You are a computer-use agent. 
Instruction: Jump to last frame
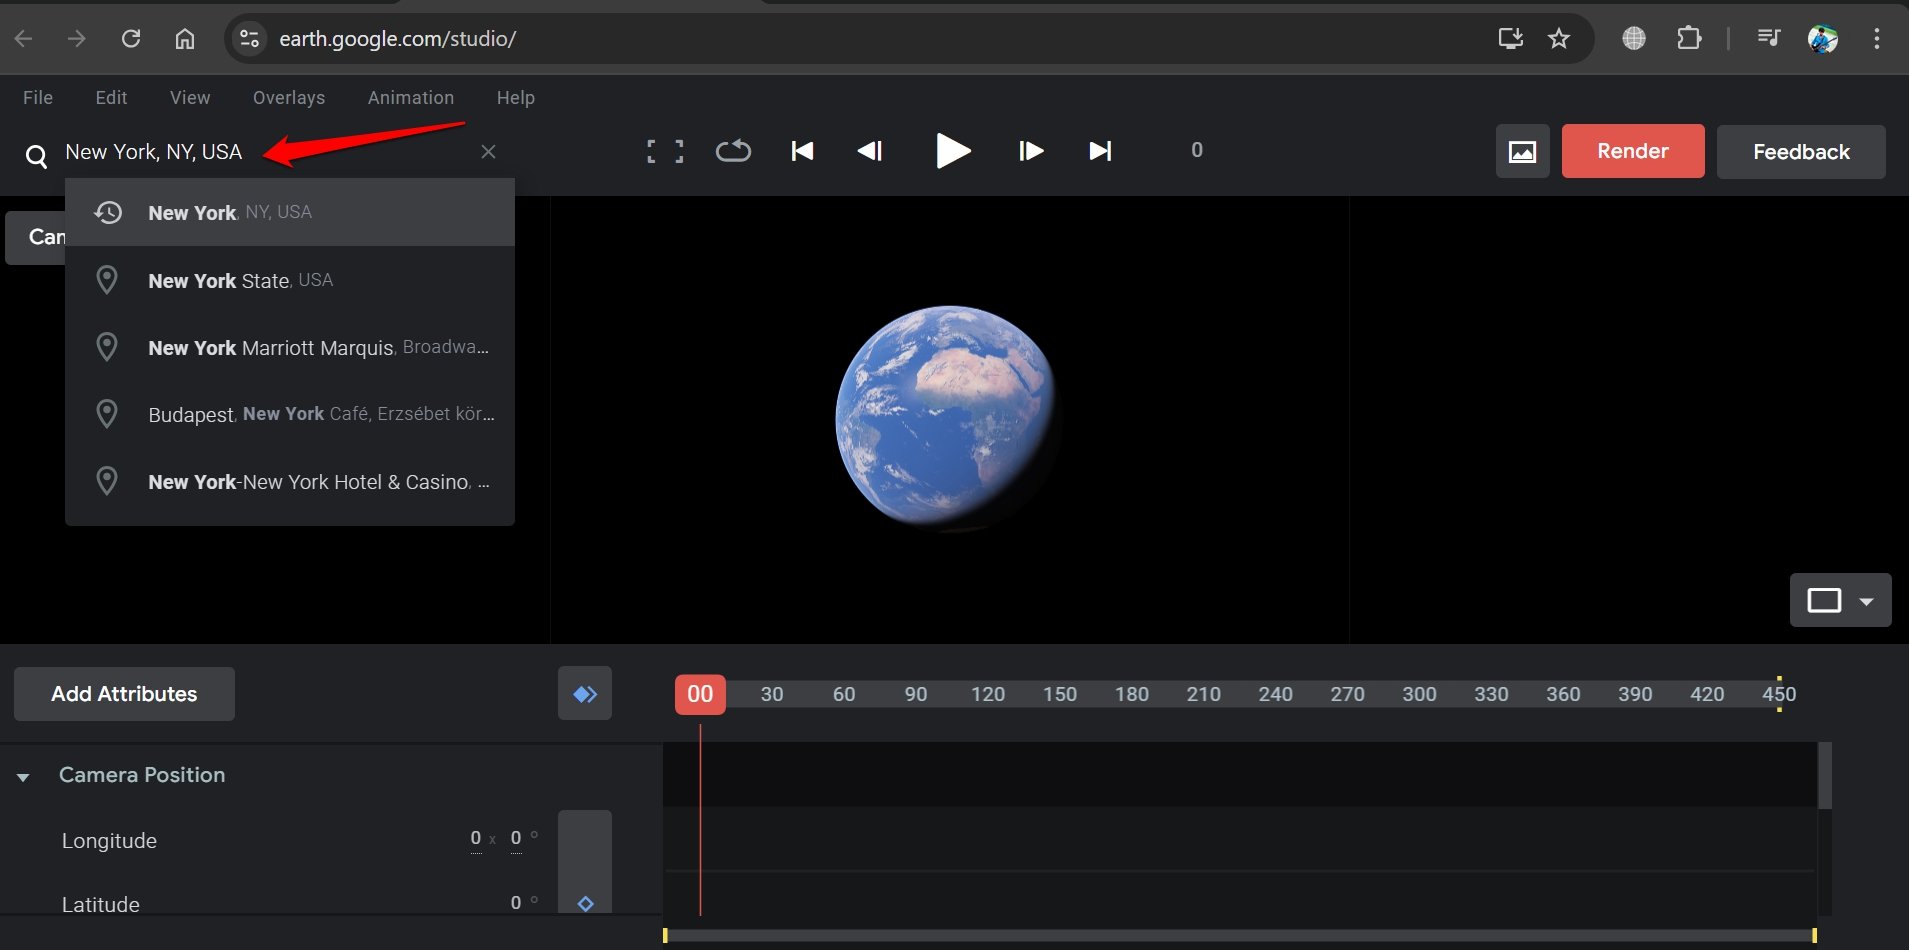pos(1100,151)
